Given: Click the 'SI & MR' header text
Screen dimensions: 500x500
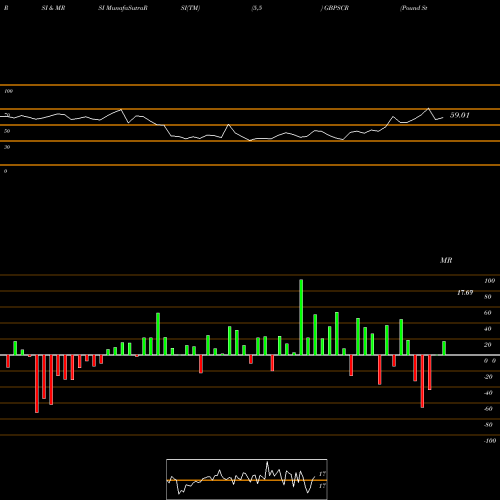Looking at the screenshot, I should (53, 8).
